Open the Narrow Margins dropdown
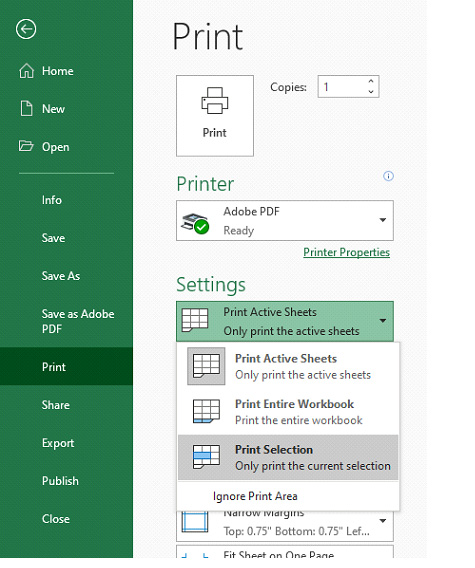The width and height of the screenshot is (475, 568). coord(285,525)
